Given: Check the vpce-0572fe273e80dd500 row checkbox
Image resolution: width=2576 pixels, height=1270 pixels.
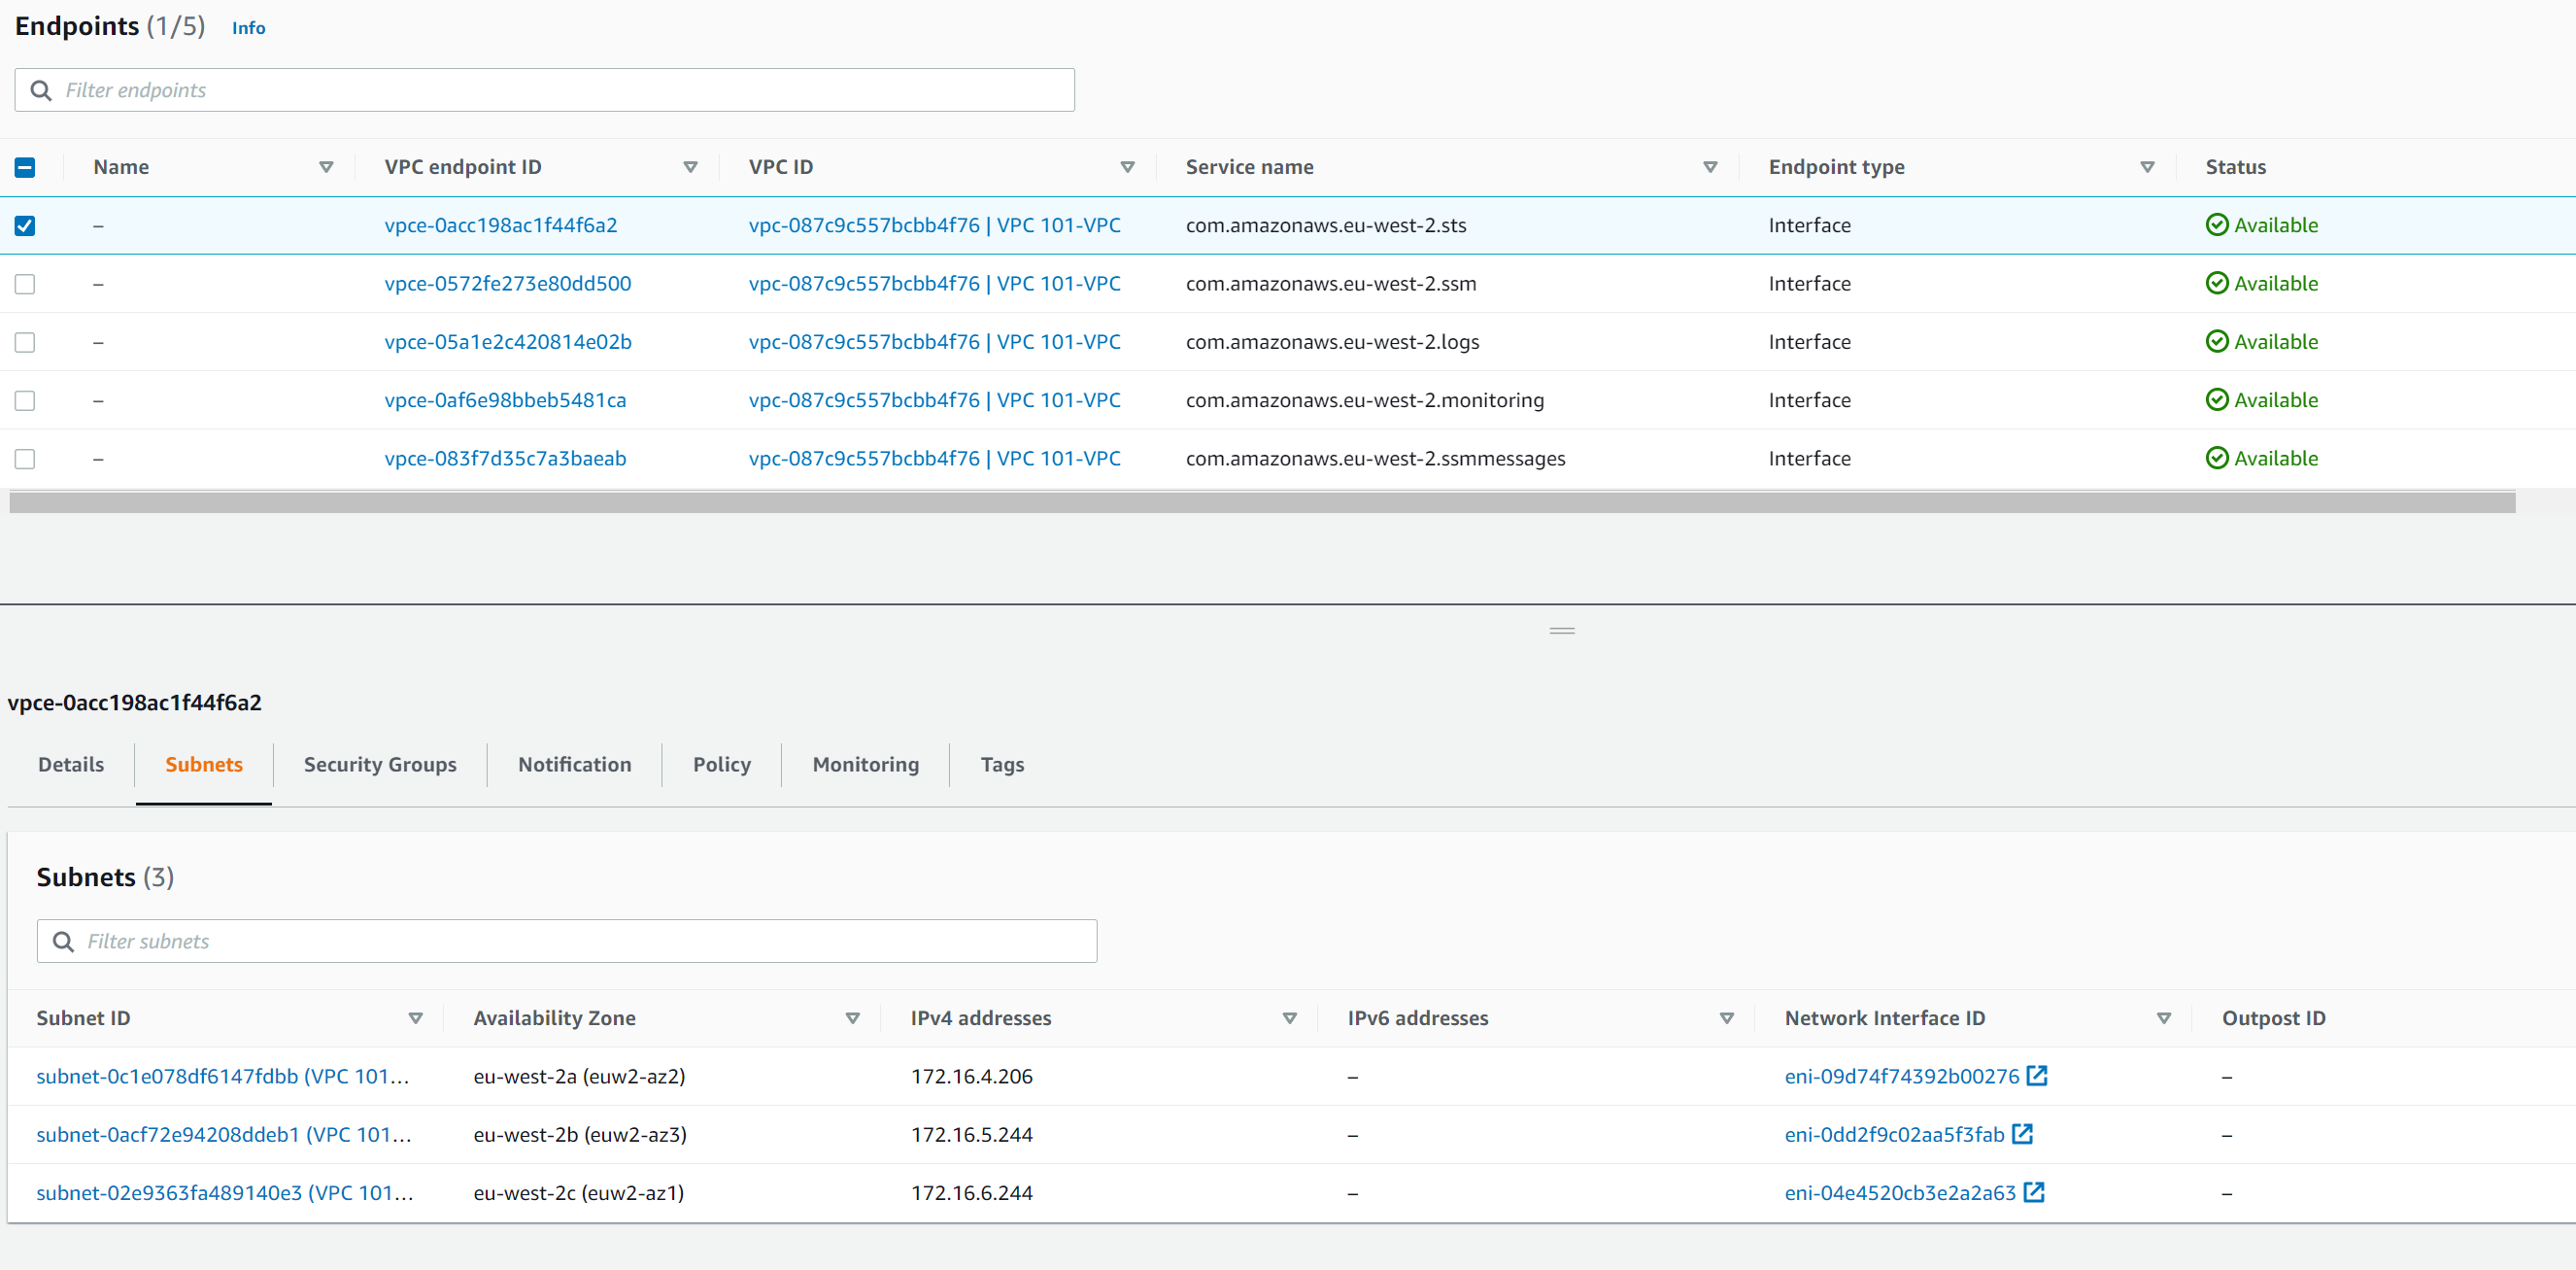Looking at the screenshot, I should click(x=25, y=284).
